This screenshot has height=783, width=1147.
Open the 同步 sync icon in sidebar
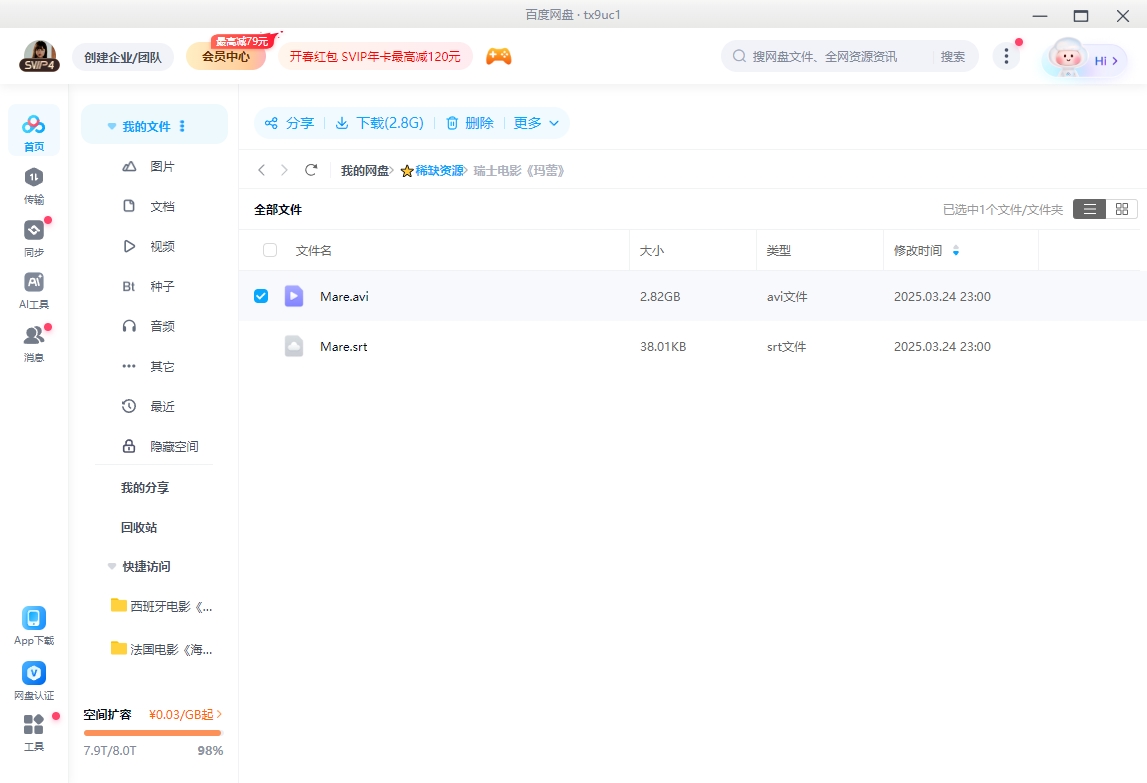tap(34, 237)
